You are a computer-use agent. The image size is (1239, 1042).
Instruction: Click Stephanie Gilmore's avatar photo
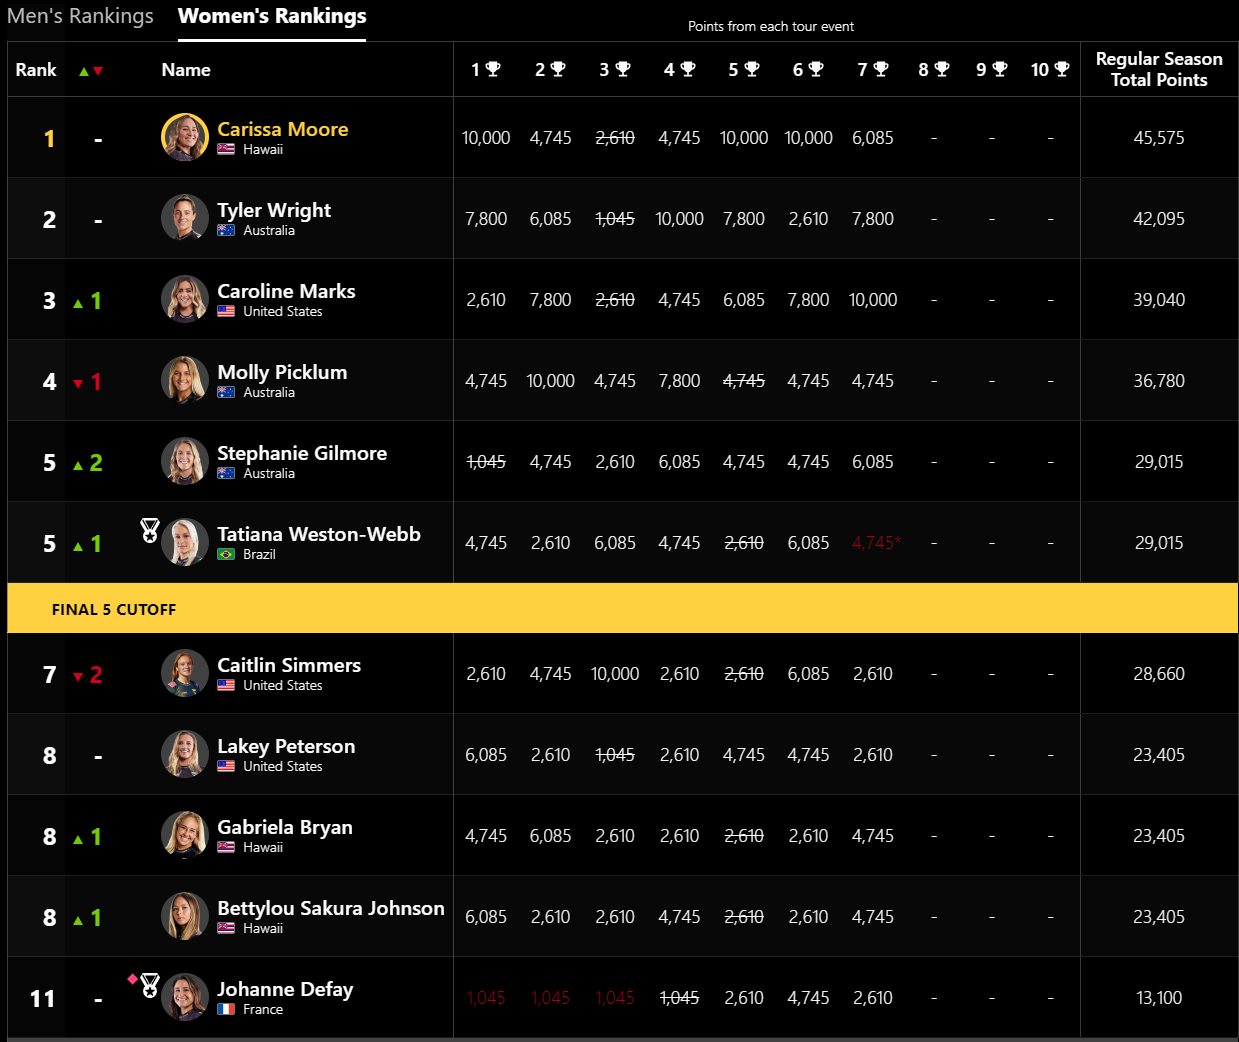[x=185, y=461]
